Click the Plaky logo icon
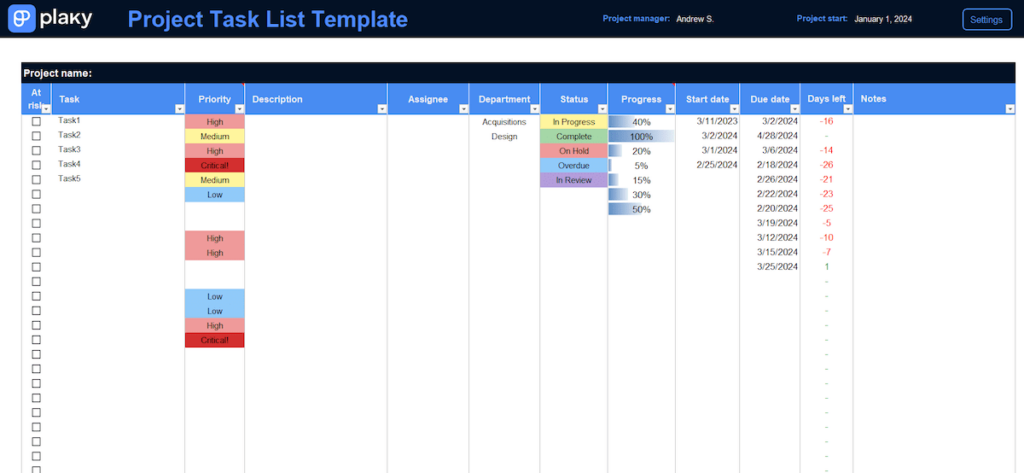 (21, 18)
